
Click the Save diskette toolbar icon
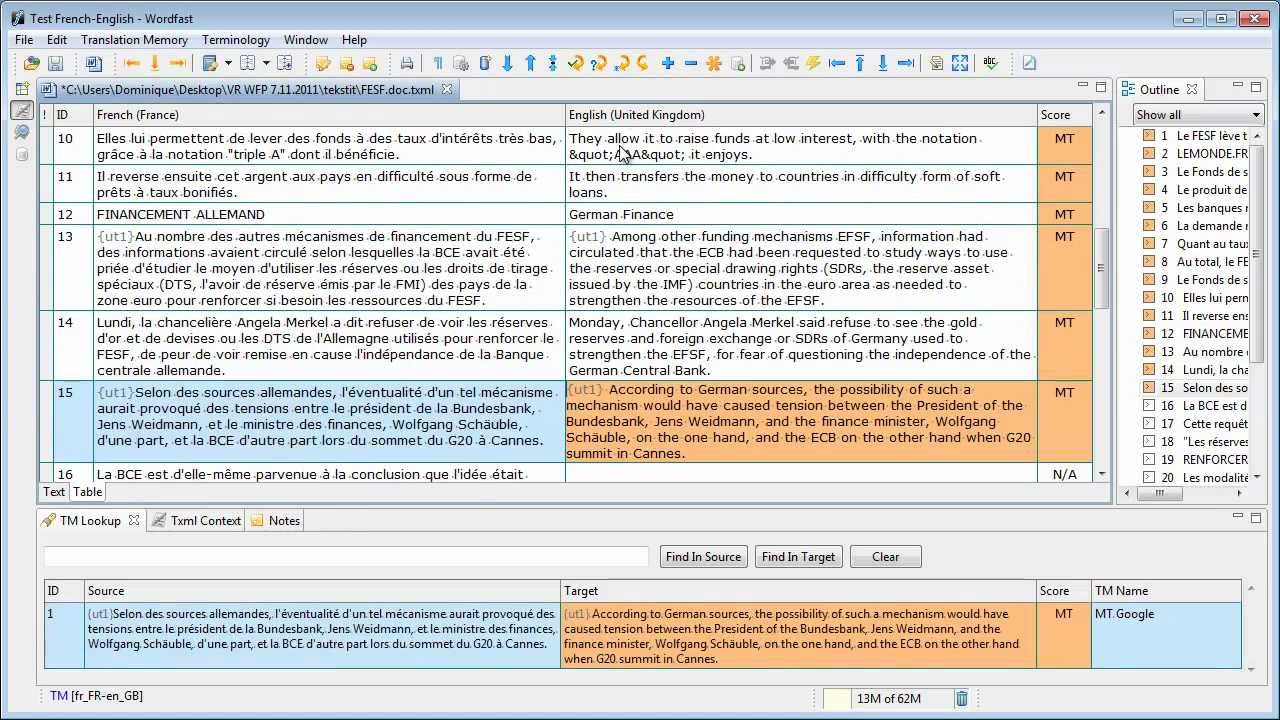click(56, 63)
